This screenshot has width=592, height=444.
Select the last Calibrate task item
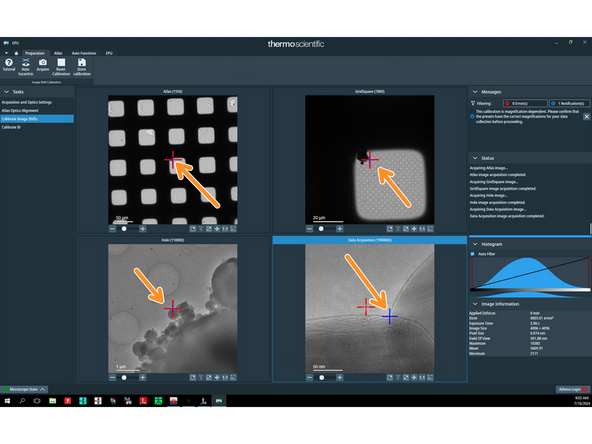[x=37, y=127]
